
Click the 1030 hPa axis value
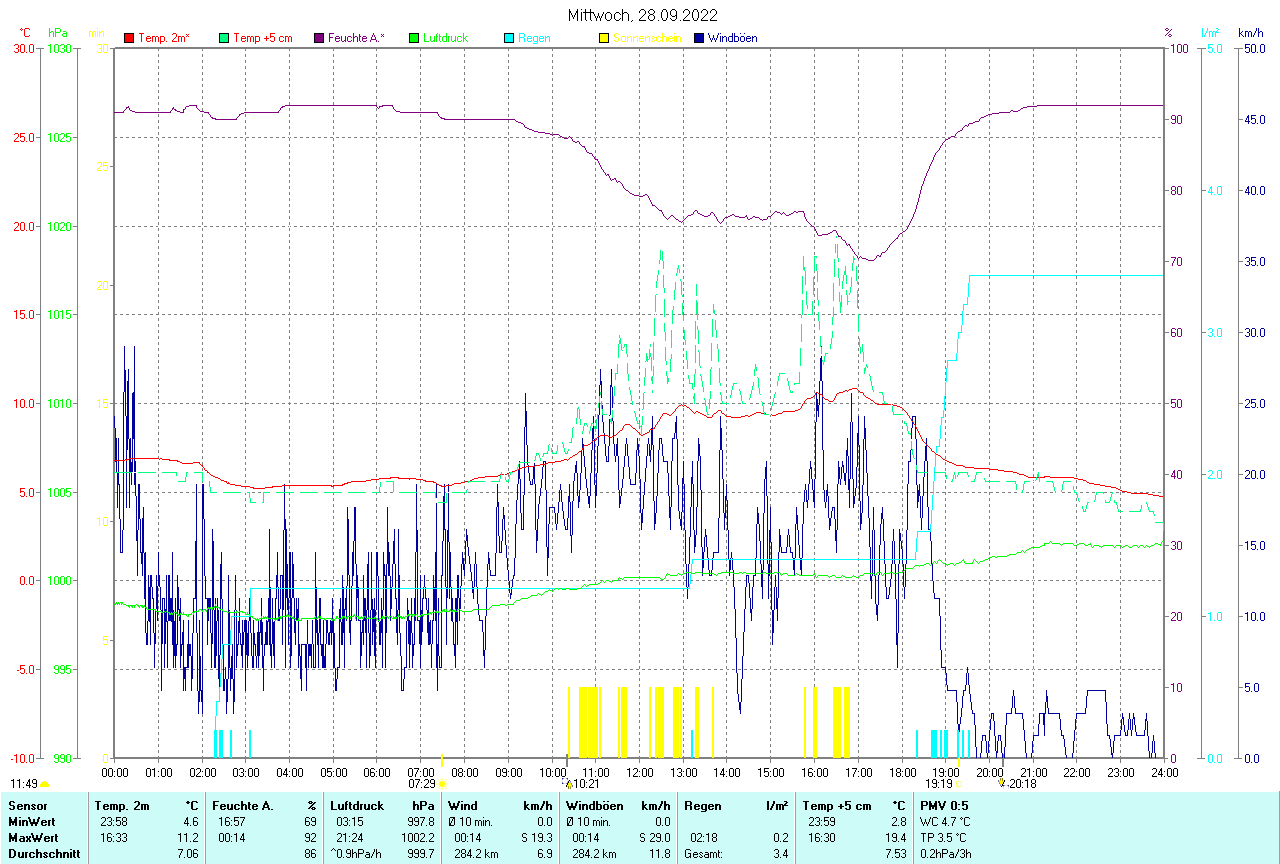(x=61, y=48)
